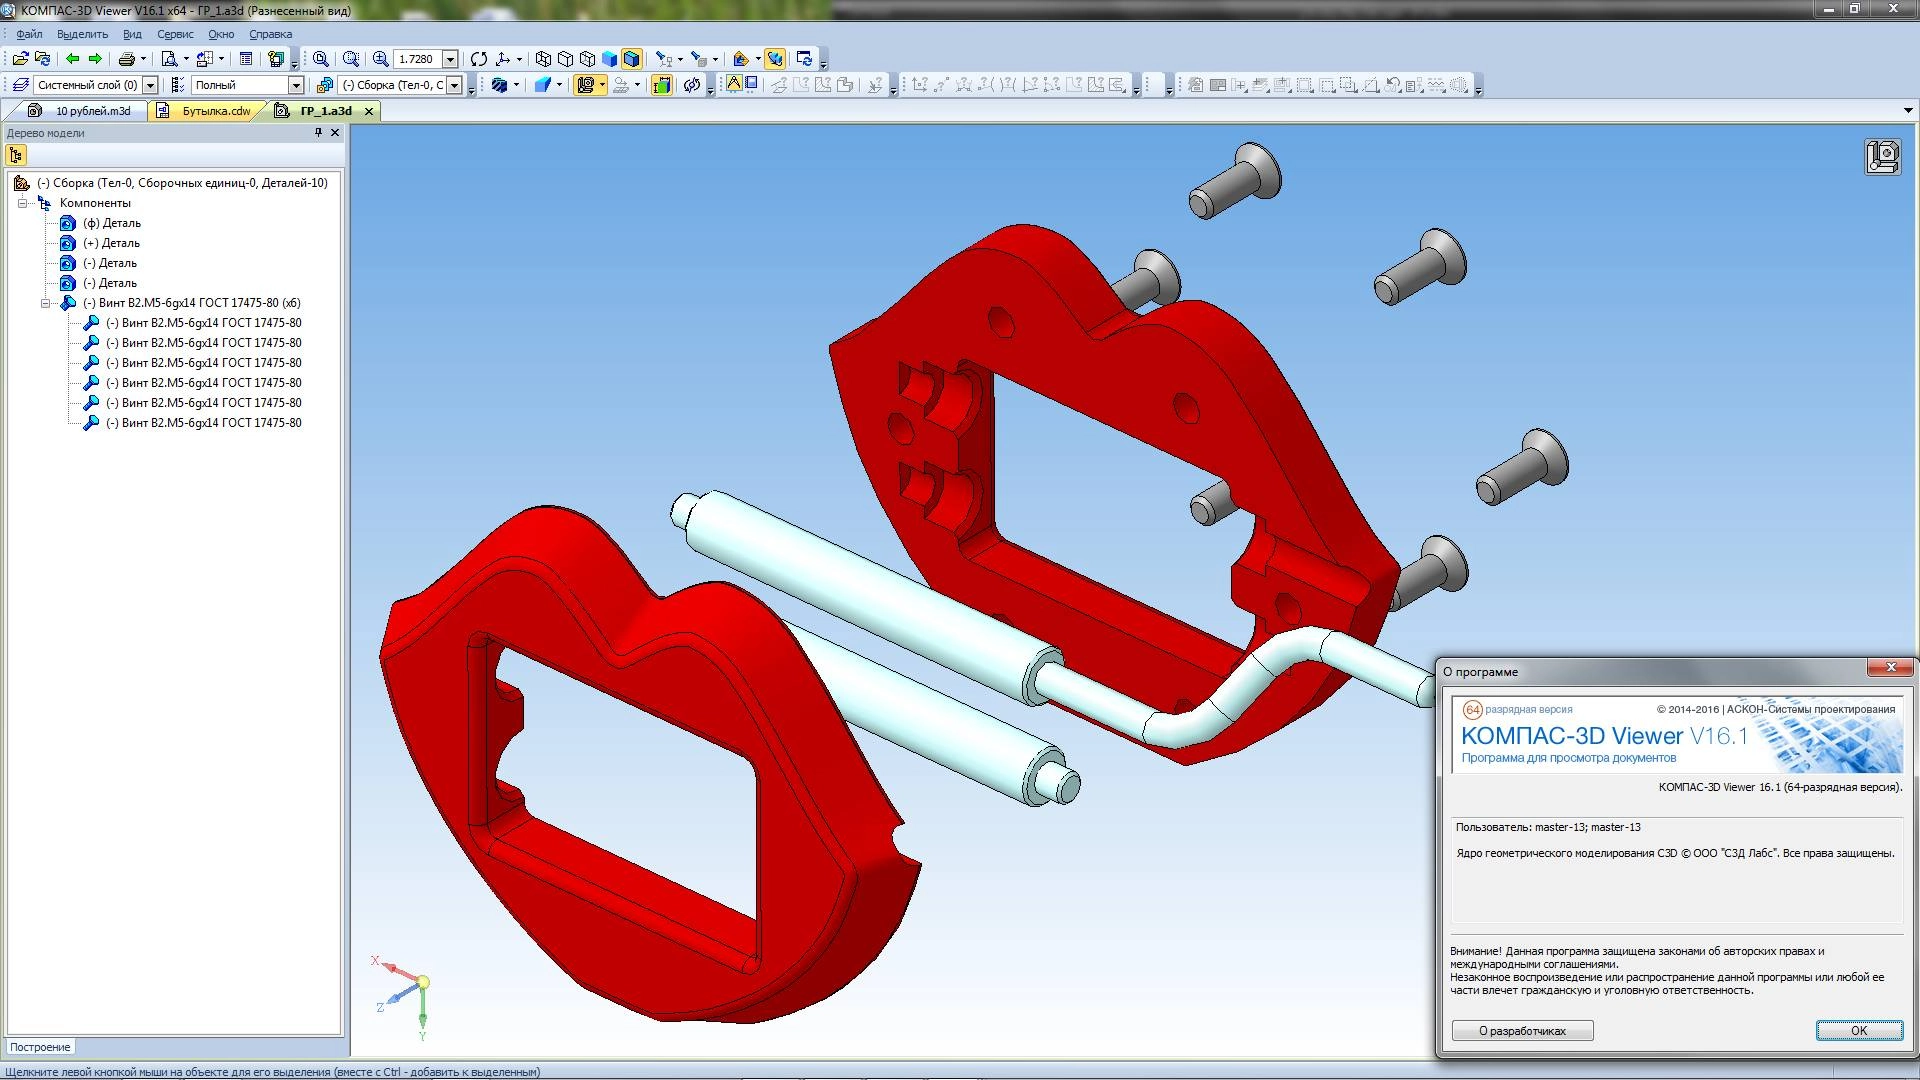Select the (+) Деталь tree item
The image size is (1920, 1080).
111,243
